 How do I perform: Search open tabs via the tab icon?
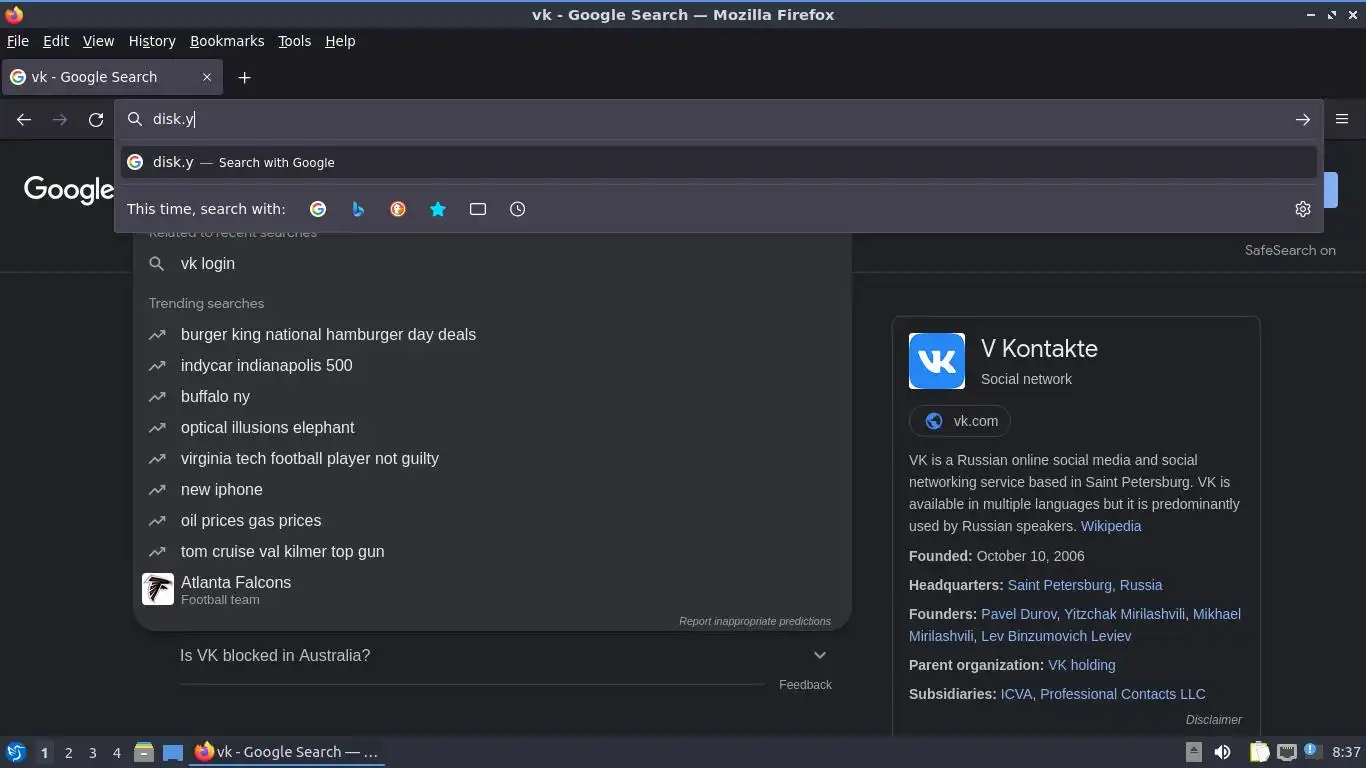tap(478, 209)
